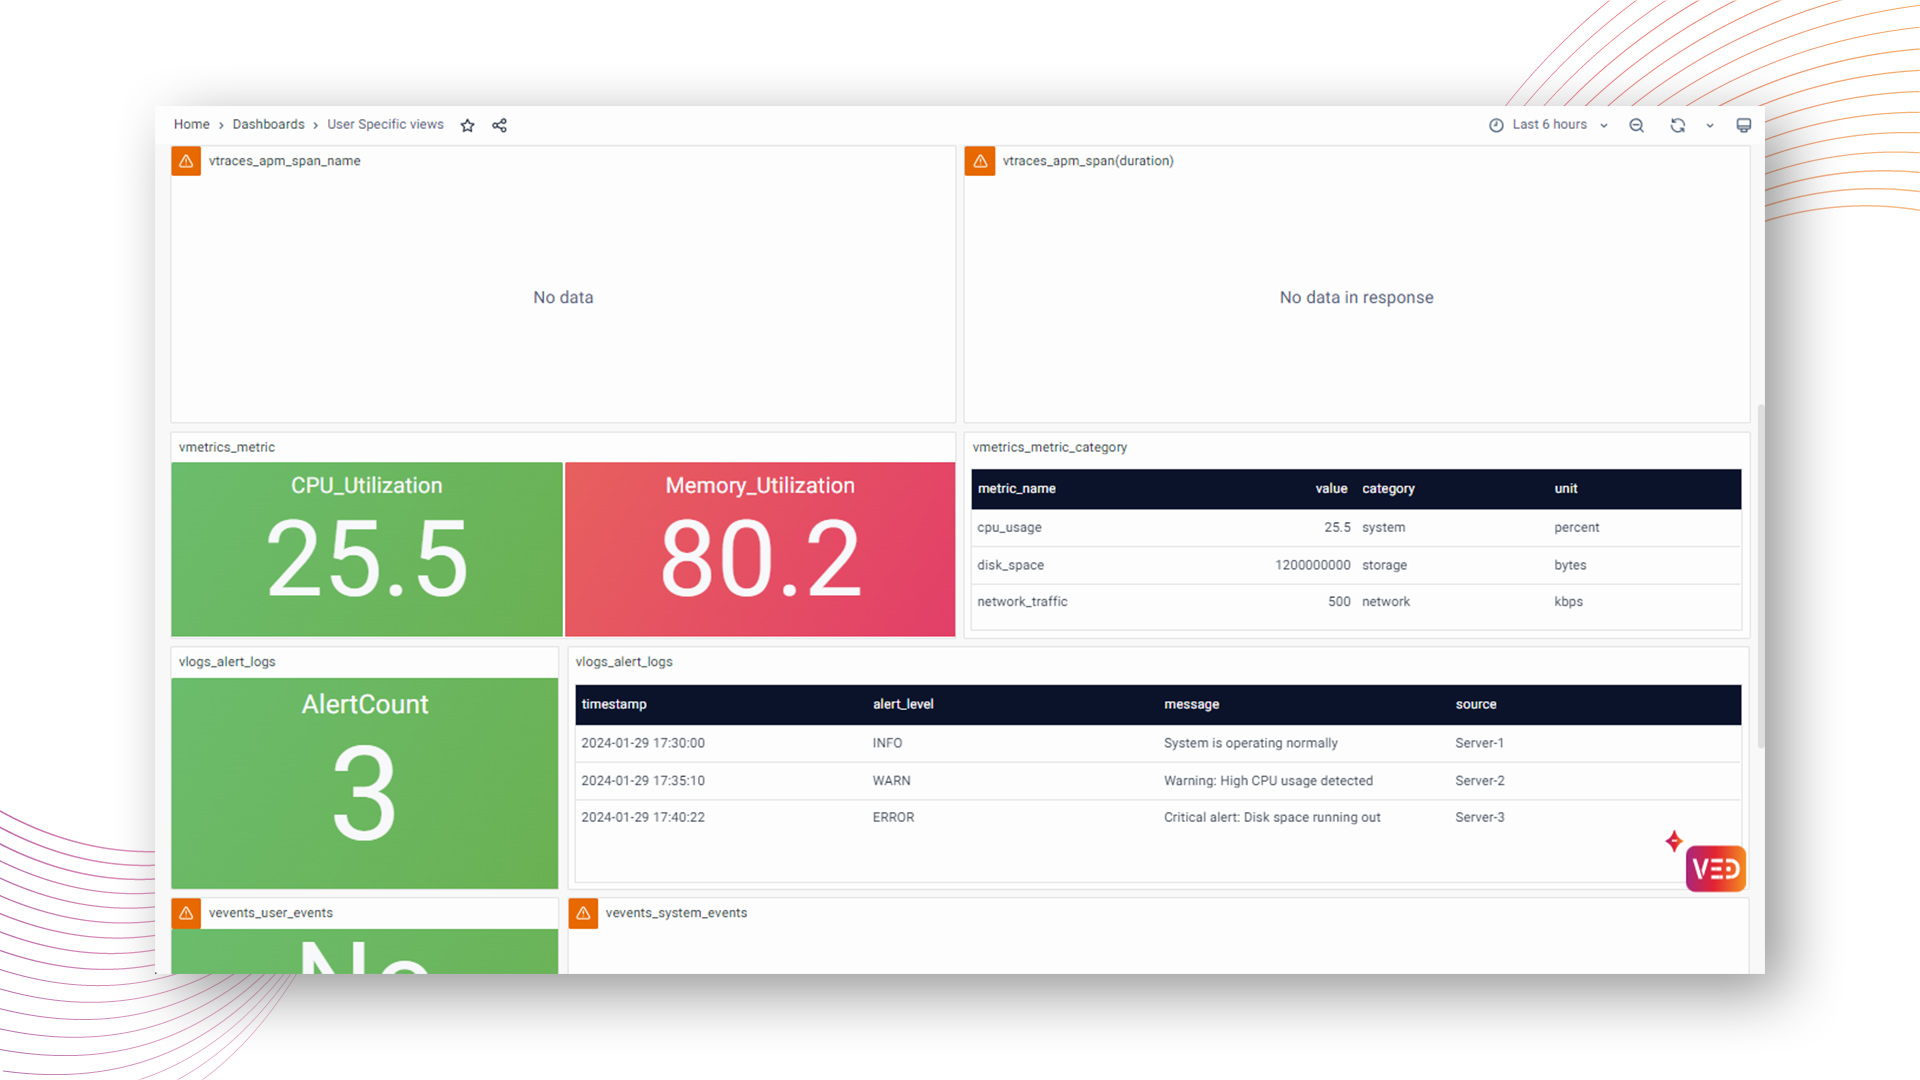Sort table by metric_name column header
Image resolution: width=1920 pixels, height=1080 pixels.
click(1016, 489)
